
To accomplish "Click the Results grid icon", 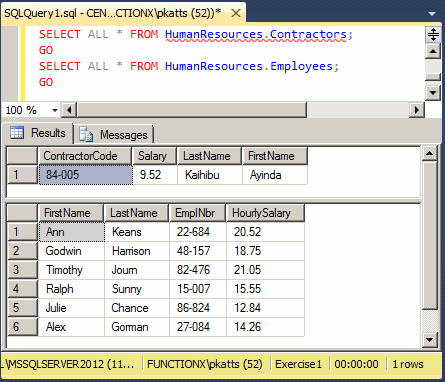I will point(17,133).
